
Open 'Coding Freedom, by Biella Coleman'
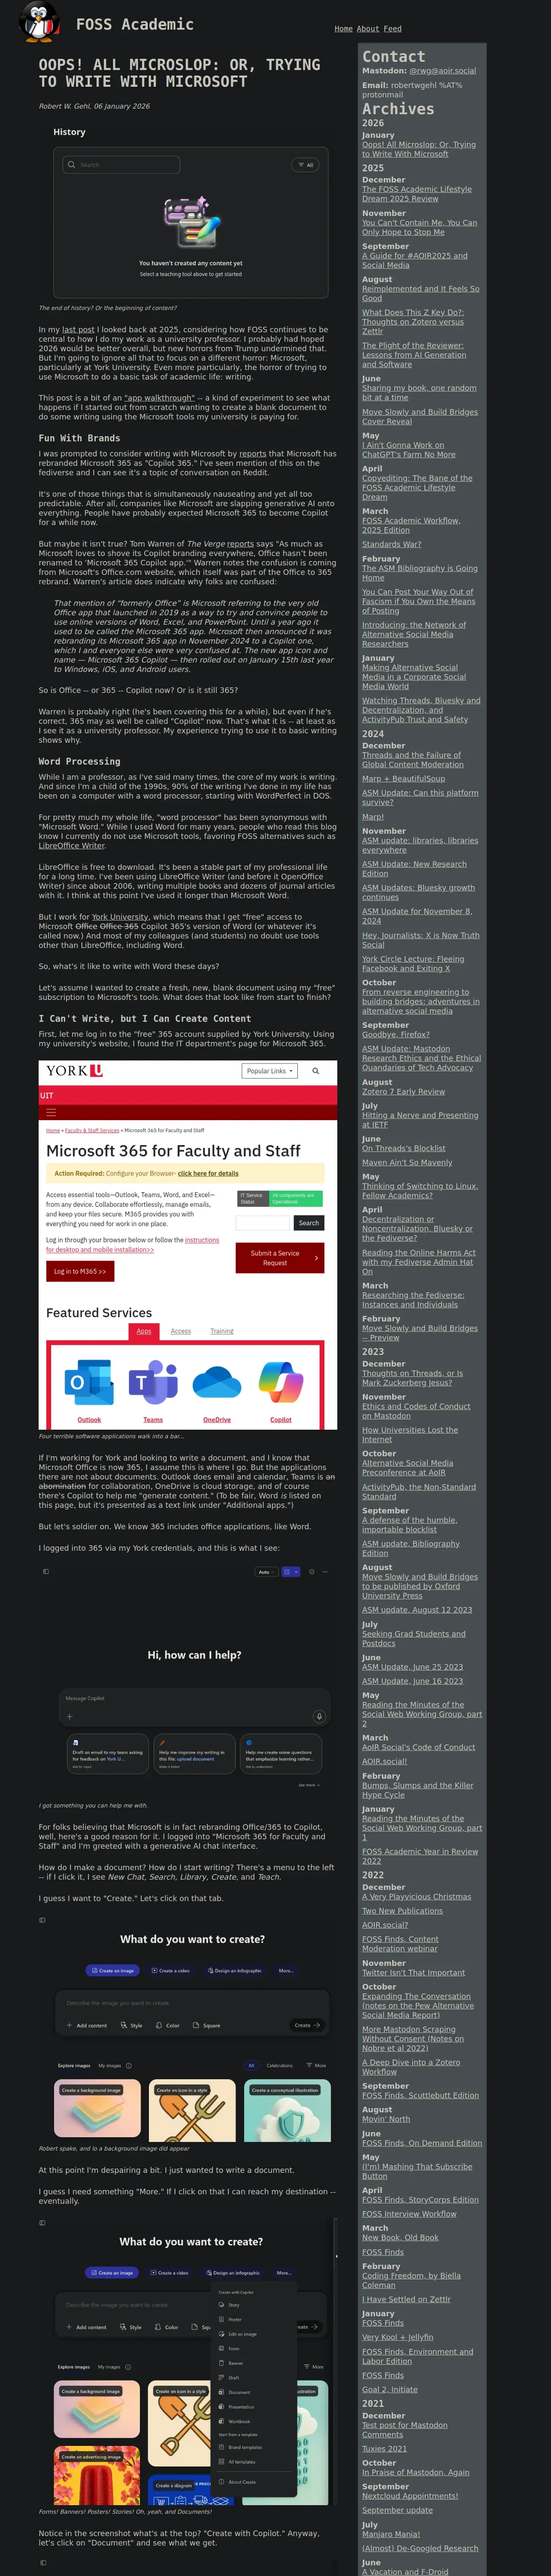click(x=411, y=2280)
